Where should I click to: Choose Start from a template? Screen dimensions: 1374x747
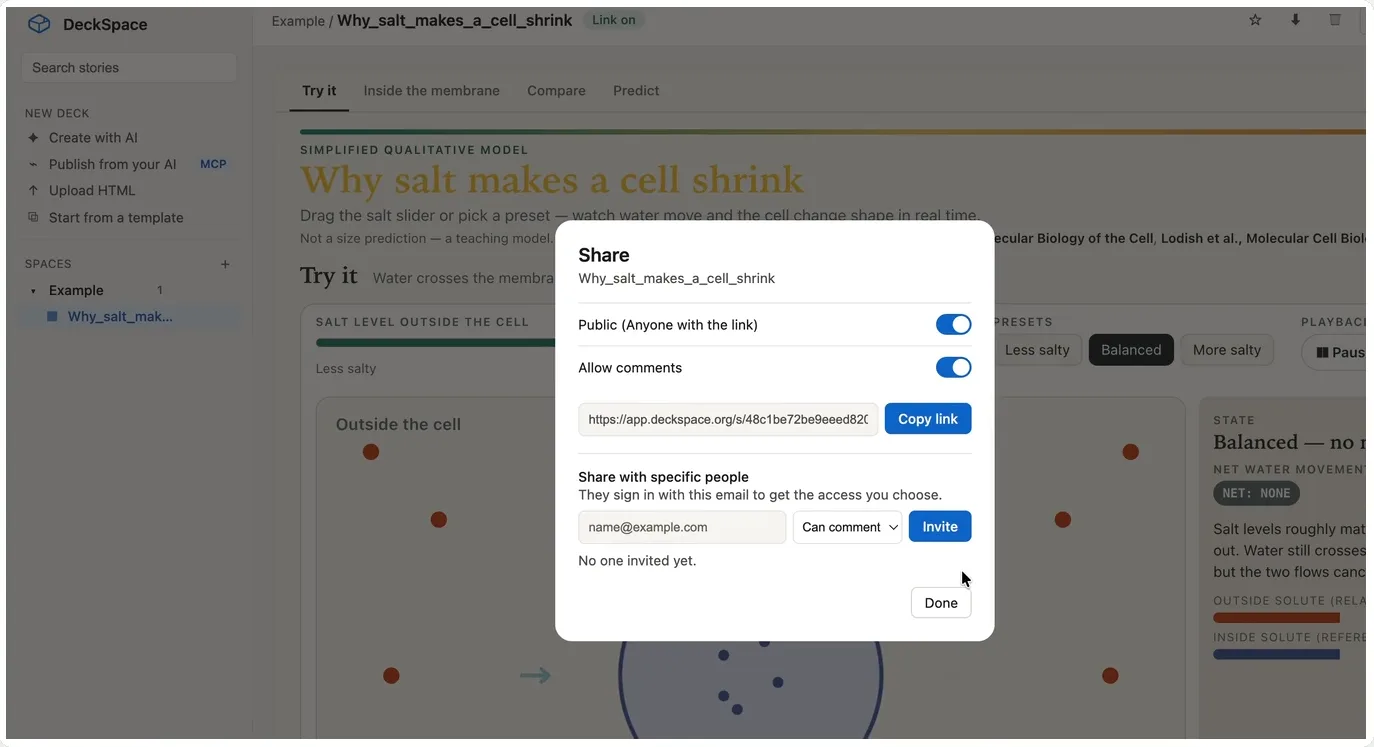pyautogui.click(x=116, y=217)
